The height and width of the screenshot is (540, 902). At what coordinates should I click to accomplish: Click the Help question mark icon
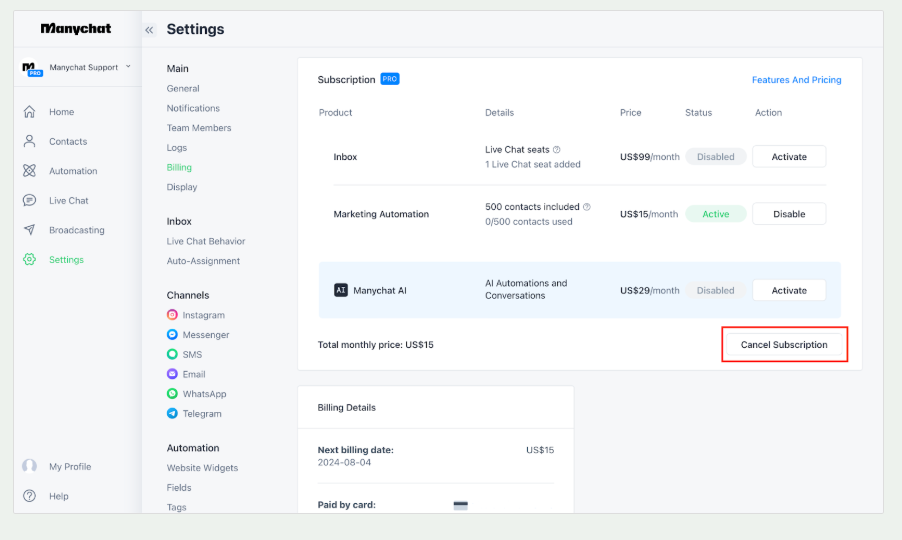29,496
